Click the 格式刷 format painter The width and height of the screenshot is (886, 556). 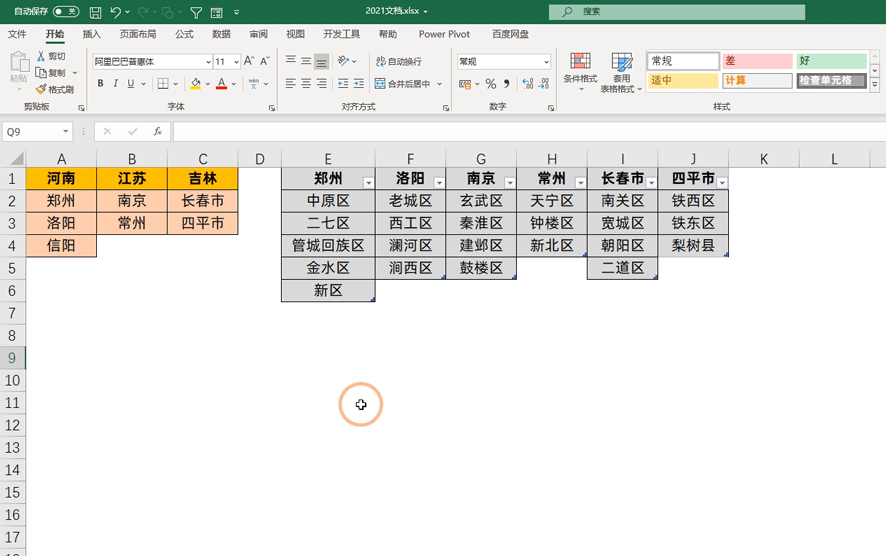55,89
